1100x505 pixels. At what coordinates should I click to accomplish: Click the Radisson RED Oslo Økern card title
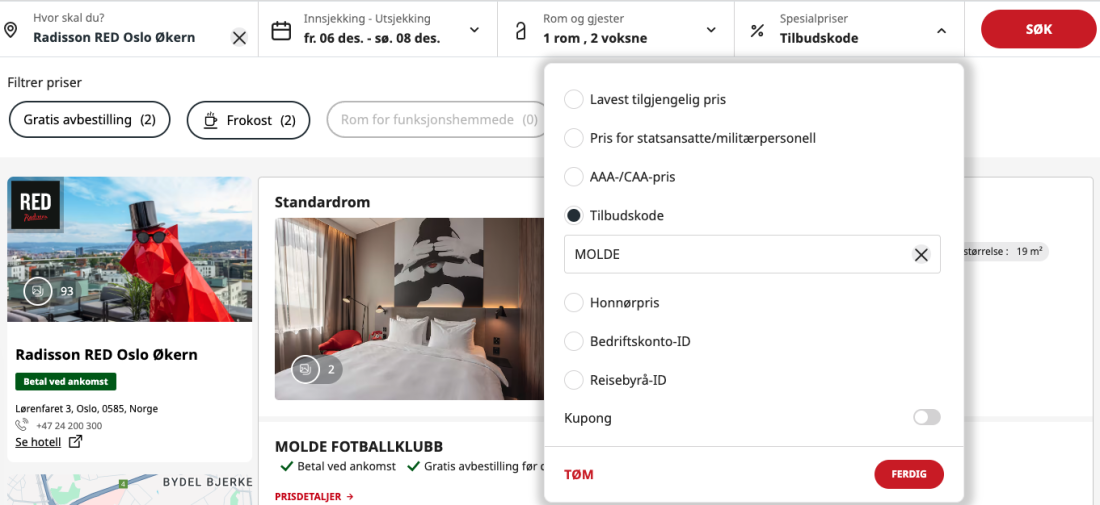107,355
